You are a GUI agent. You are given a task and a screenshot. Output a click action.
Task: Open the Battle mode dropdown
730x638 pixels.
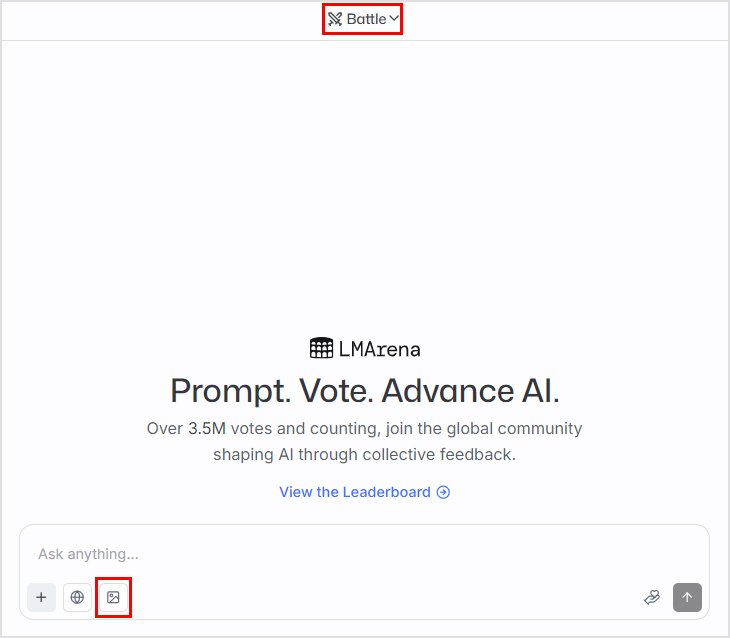tap(363, 19)
